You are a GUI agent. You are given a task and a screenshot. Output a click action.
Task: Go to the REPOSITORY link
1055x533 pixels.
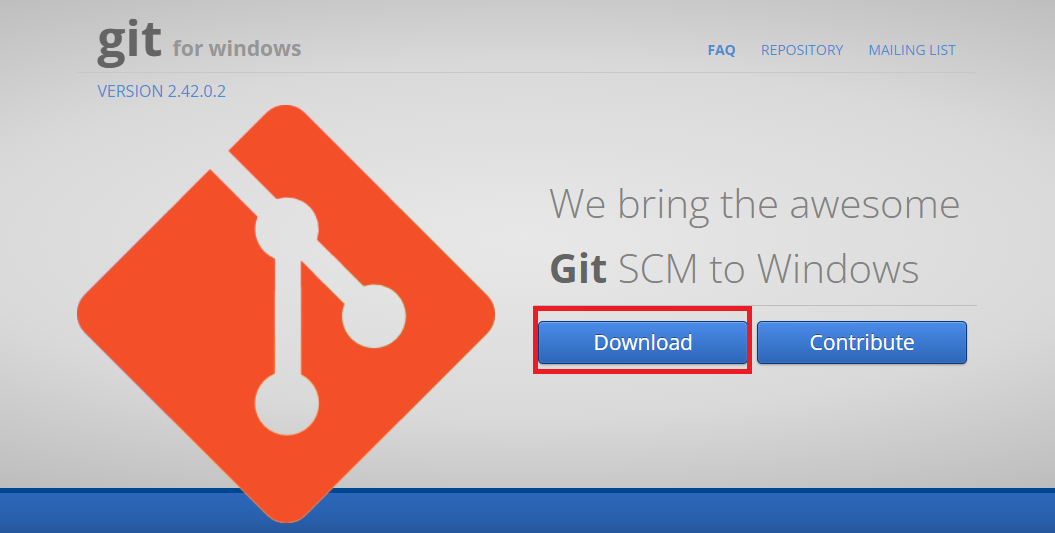(802, 50)
